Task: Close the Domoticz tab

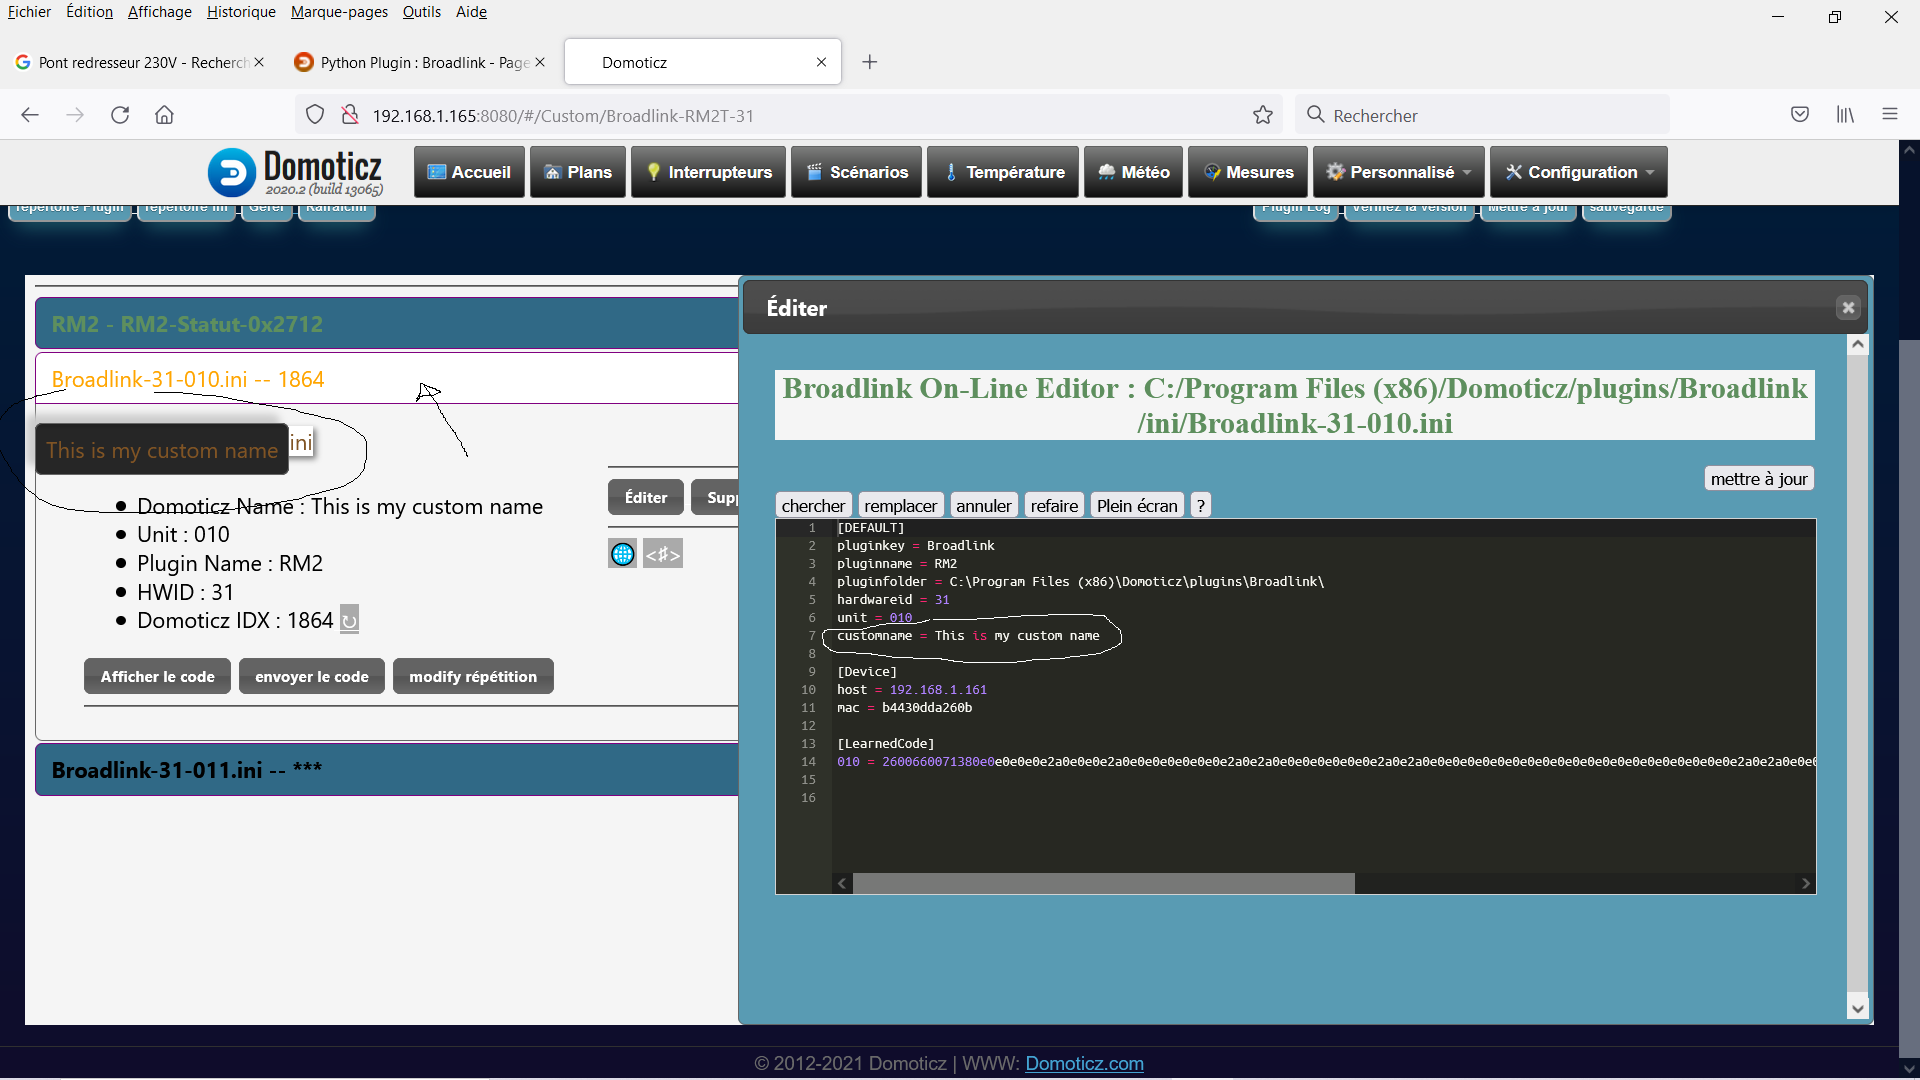Action: point(821,62)
